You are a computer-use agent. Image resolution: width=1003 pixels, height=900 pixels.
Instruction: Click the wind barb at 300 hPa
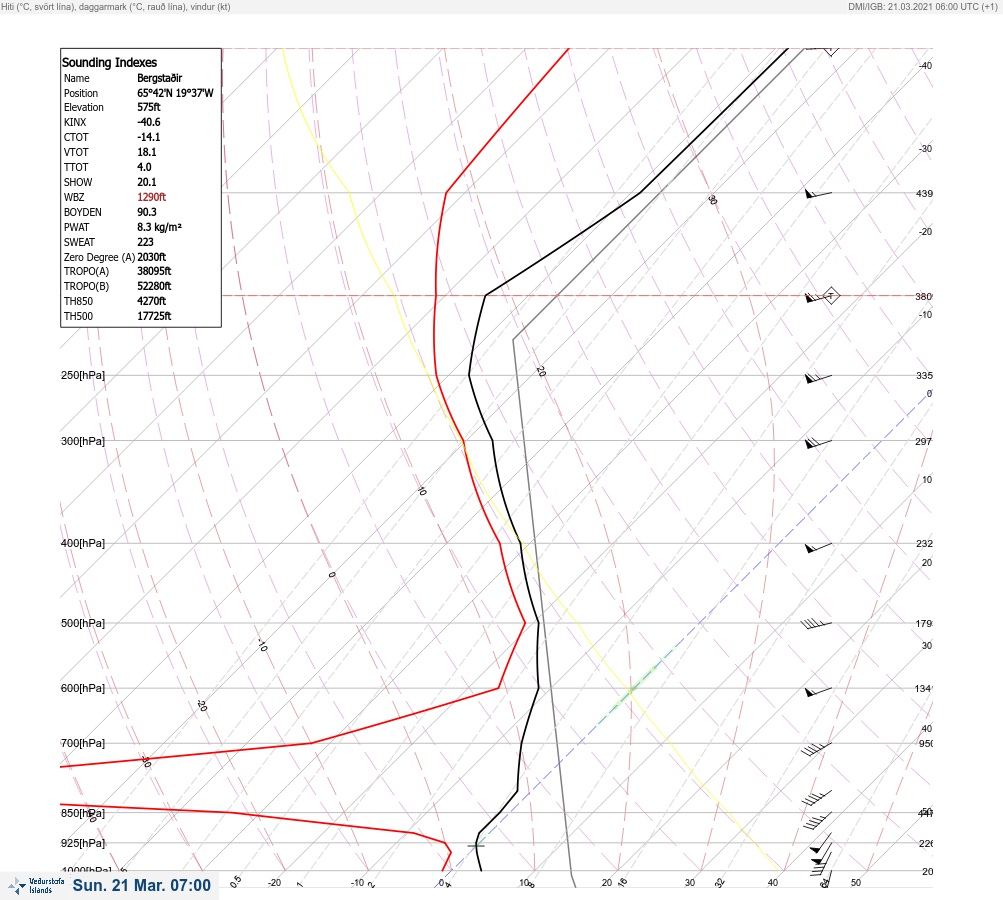tap(818, 443)
